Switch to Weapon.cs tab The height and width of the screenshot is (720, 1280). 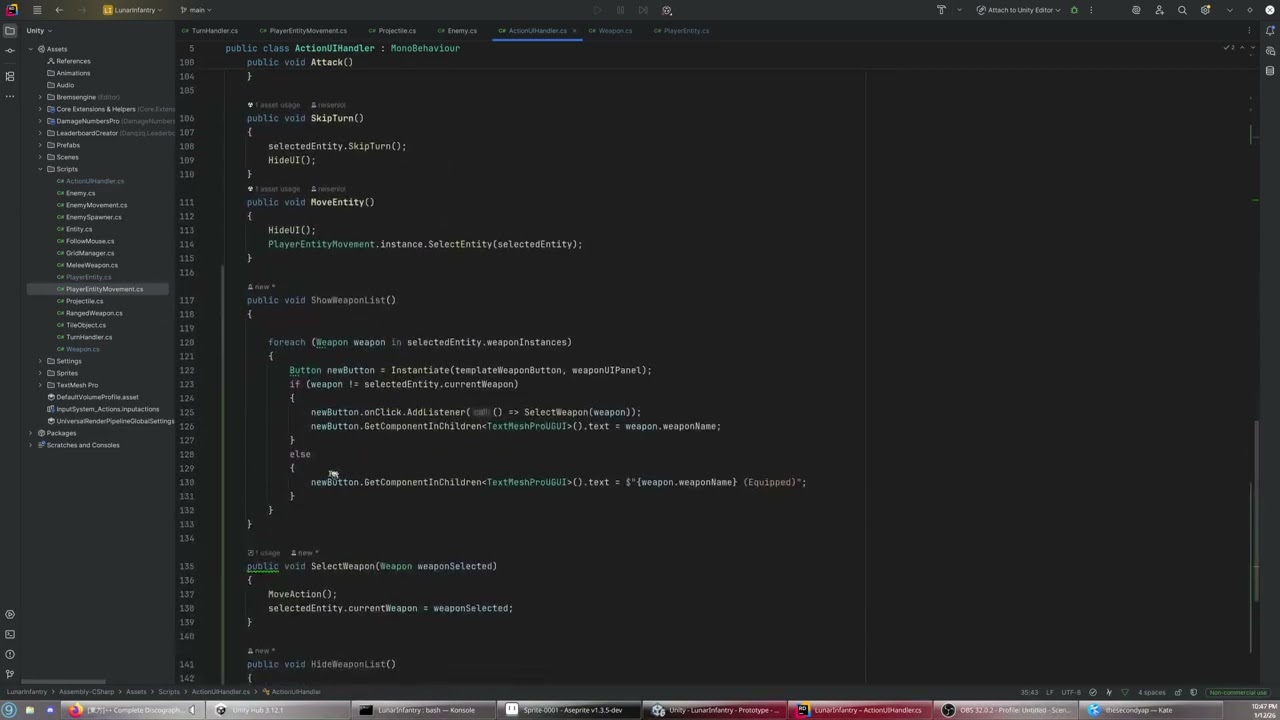(x=610, y=30)
